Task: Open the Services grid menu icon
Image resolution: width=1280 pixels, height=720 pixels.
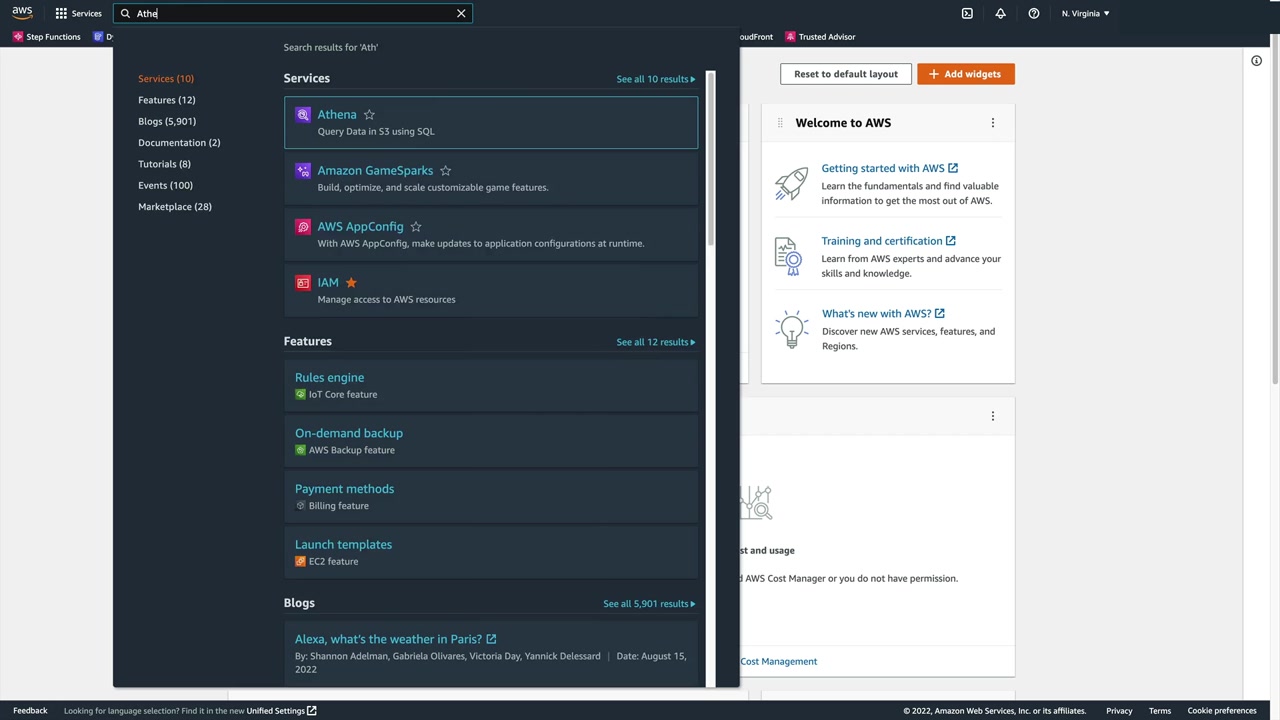Action: coord(61,13)
